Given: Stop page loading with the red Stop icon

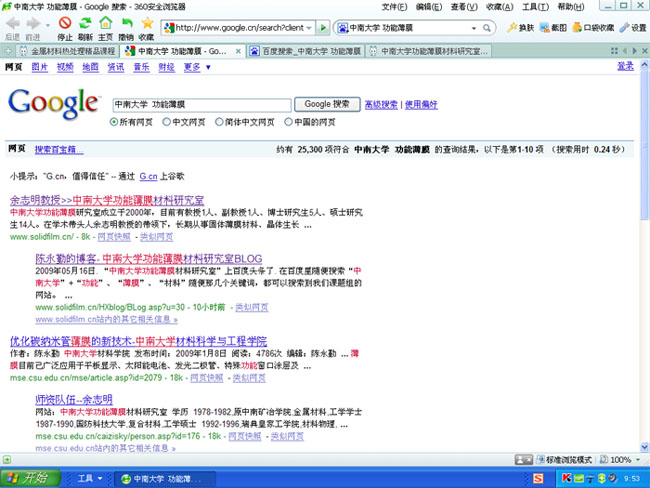Looking at the screenshot, I should [65, 23].
